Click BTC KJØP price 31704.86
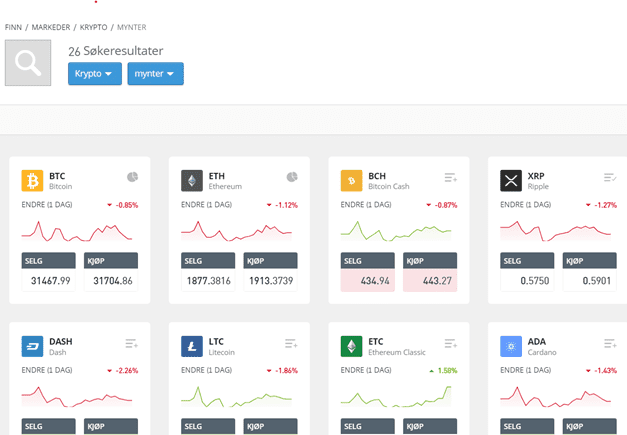The image size is (627, 435). tap(111, 281)
